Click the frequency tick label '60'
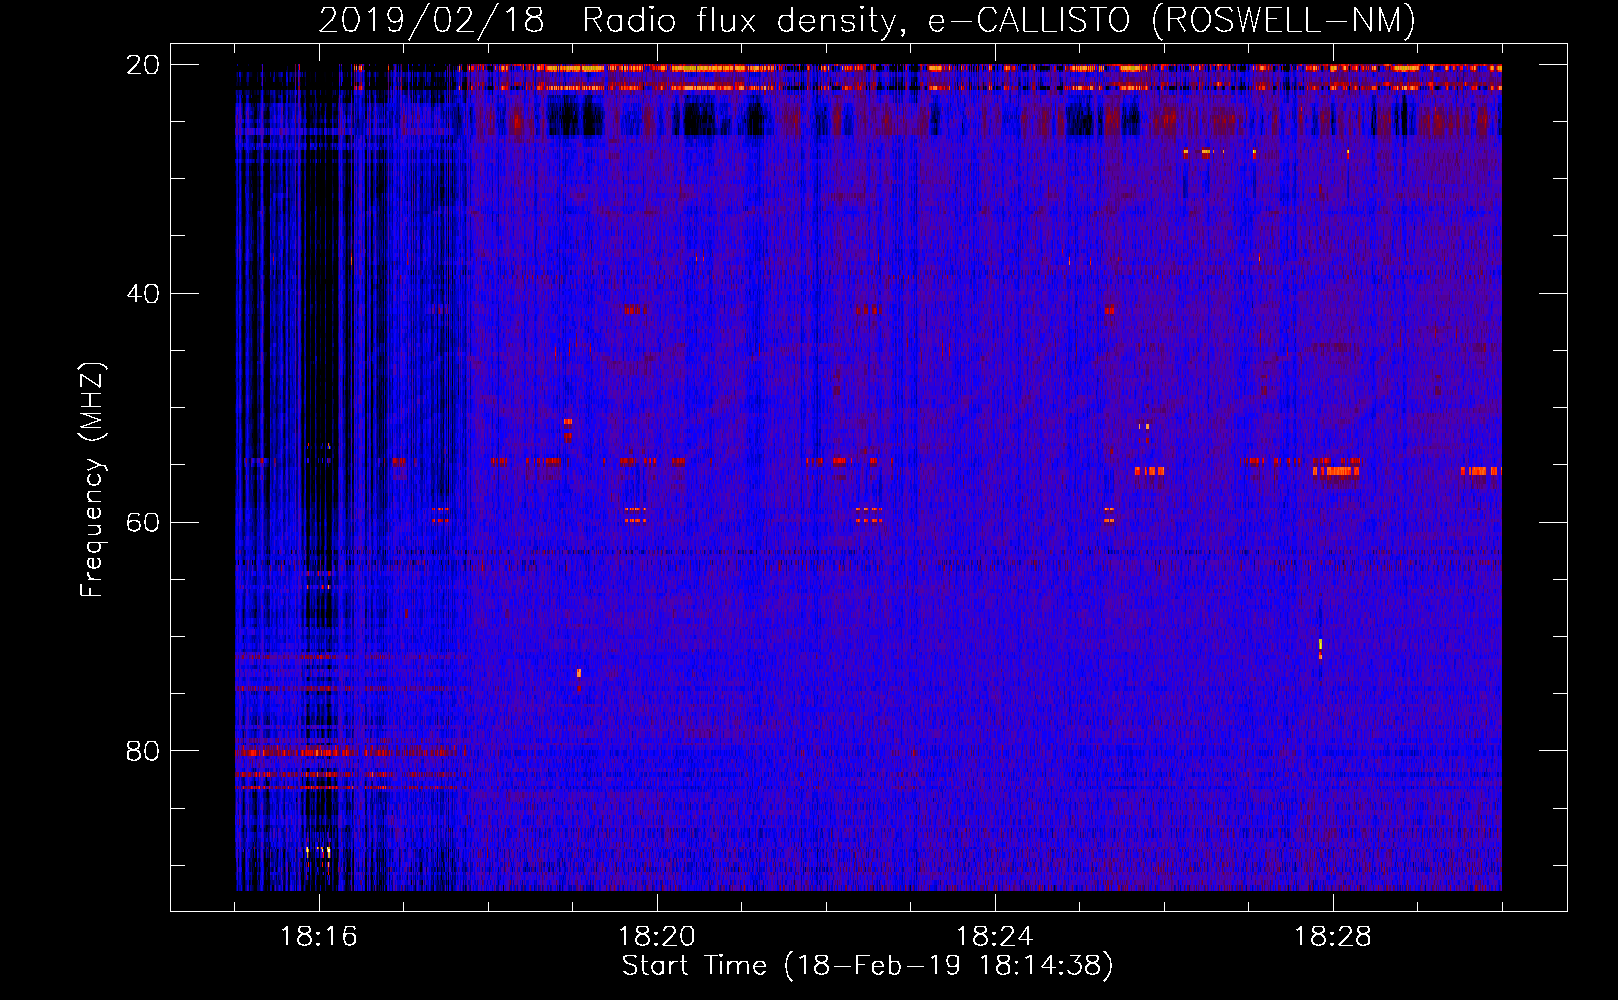The height and width of the screenshot is (1000, 1618). 143,523
